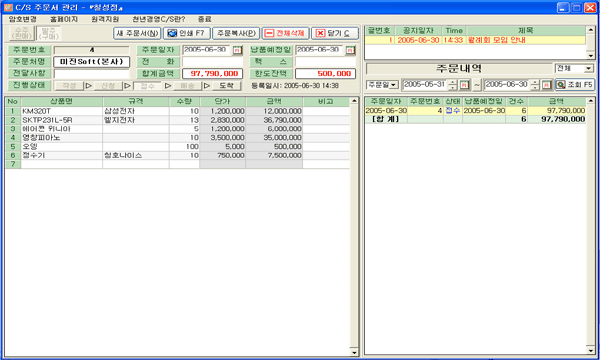Open calendar picker next to 주문일자 date
Image resolution: width=600 pixels, height=360 pixels.
click(237, 50)
